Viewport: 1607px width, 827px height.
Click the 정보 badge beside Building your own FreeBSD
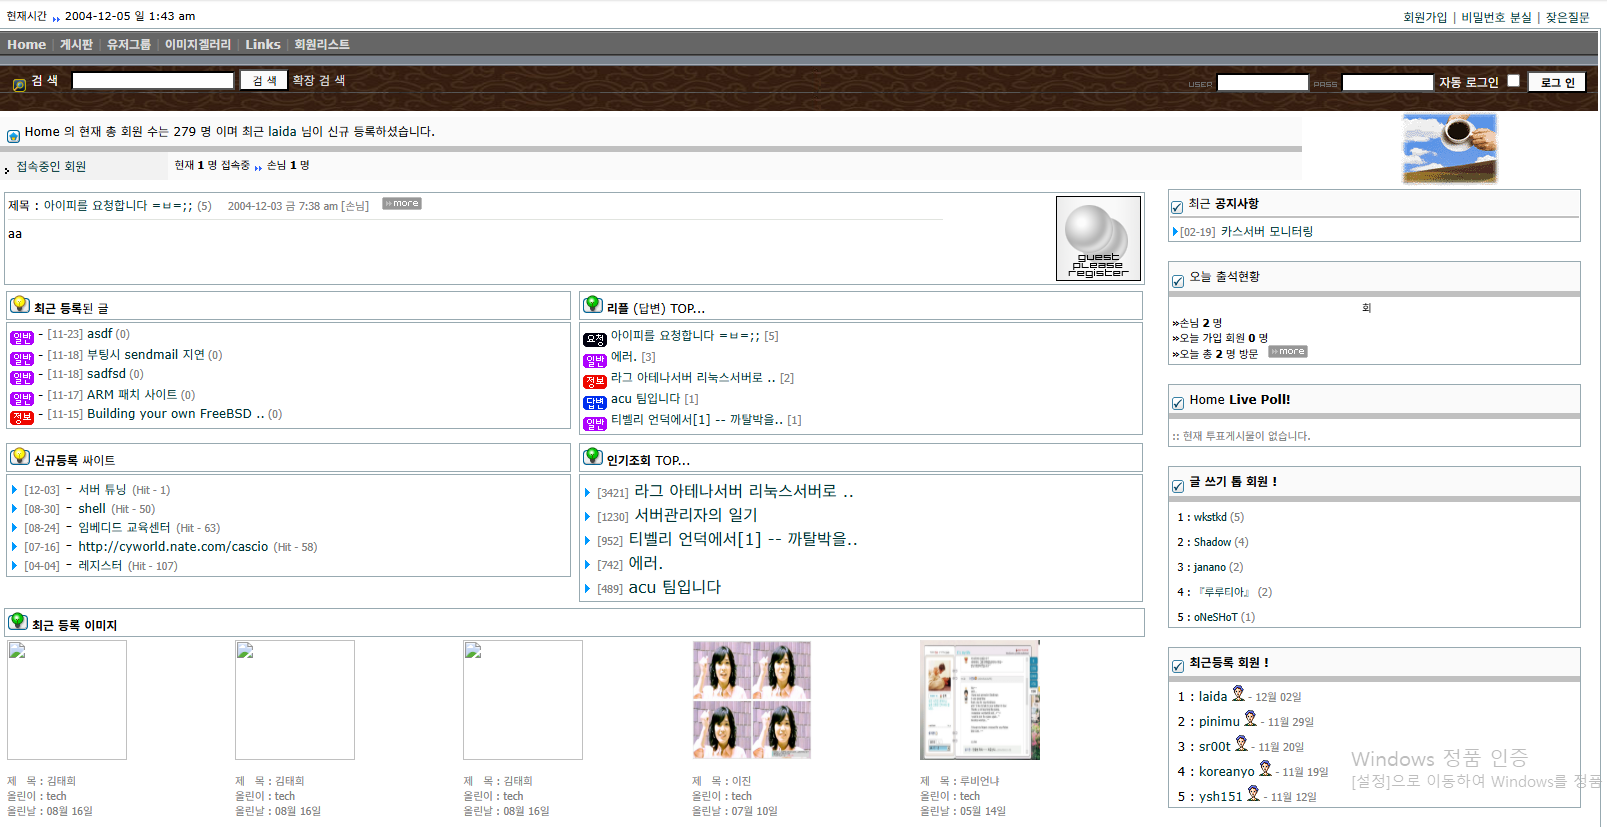[x=22, y=417]
